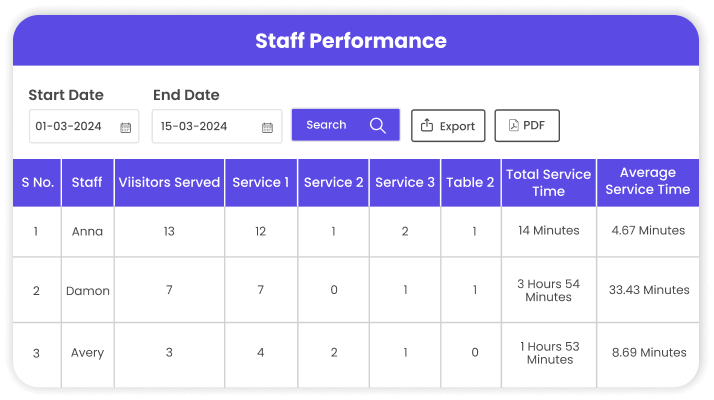Open Start Date calendar picker icon
This screenshot has height=400, width=714.
[126, 127]
